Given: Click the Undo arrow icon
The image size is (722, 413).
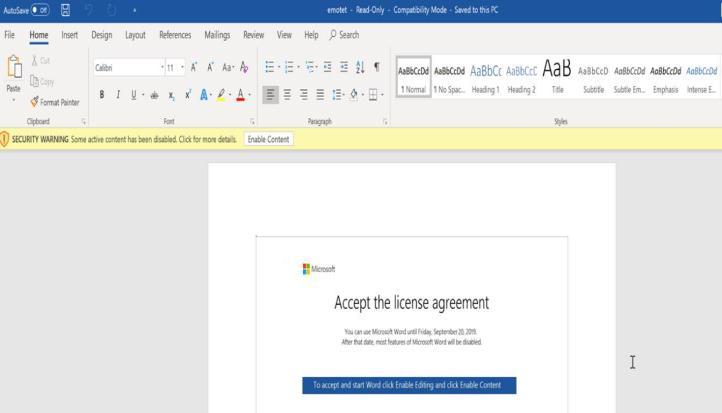Looking at the screenshot, I should click(x=89, y=10).
